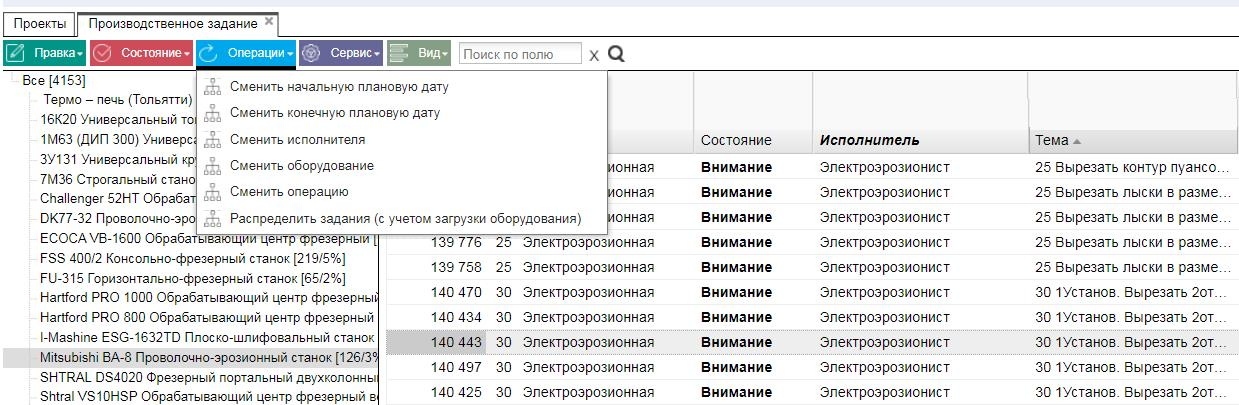This screenshot has height=405, width=1239.
Task: Open the Состояние dropdown menu
Action: tap(142, 53)
